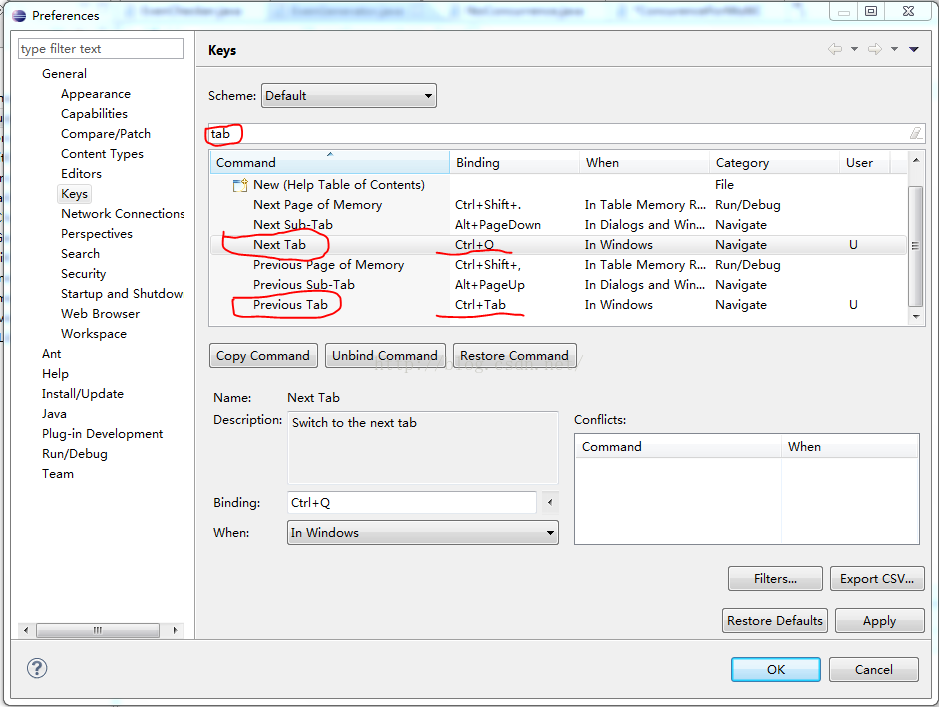Click the Cancel button
Screen dimensions: 939x707
pyautogui.click(x=874, y=669)
